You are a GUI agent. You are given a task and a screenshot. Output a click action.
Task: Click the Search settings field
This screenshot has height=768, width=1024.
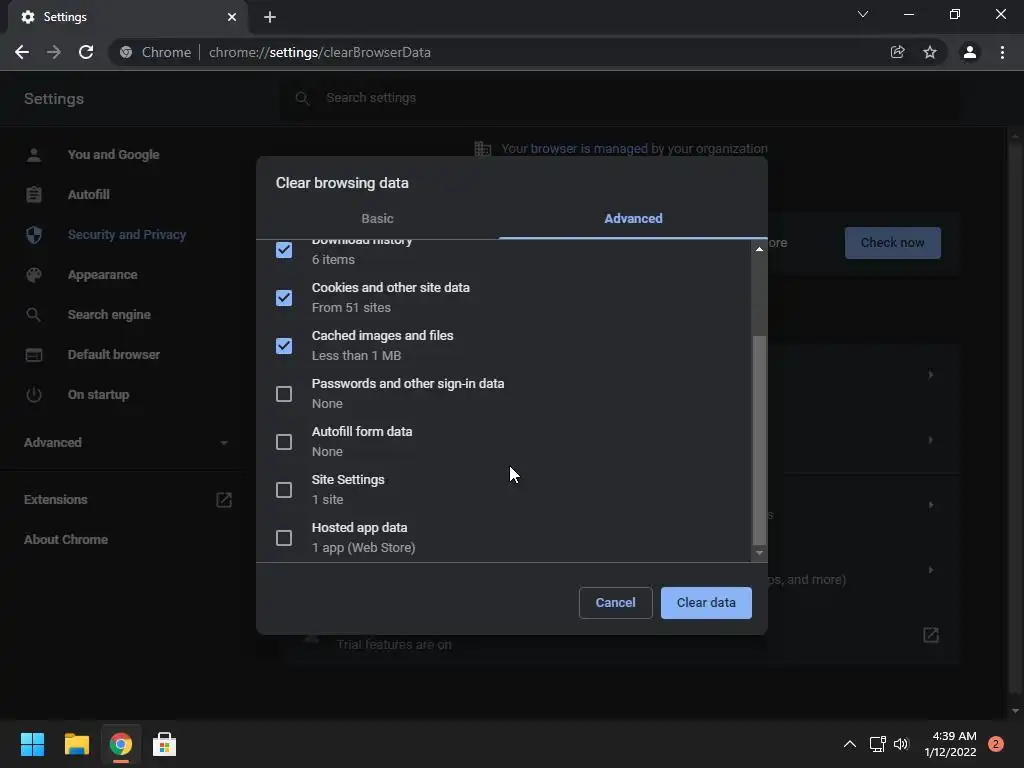620,98
